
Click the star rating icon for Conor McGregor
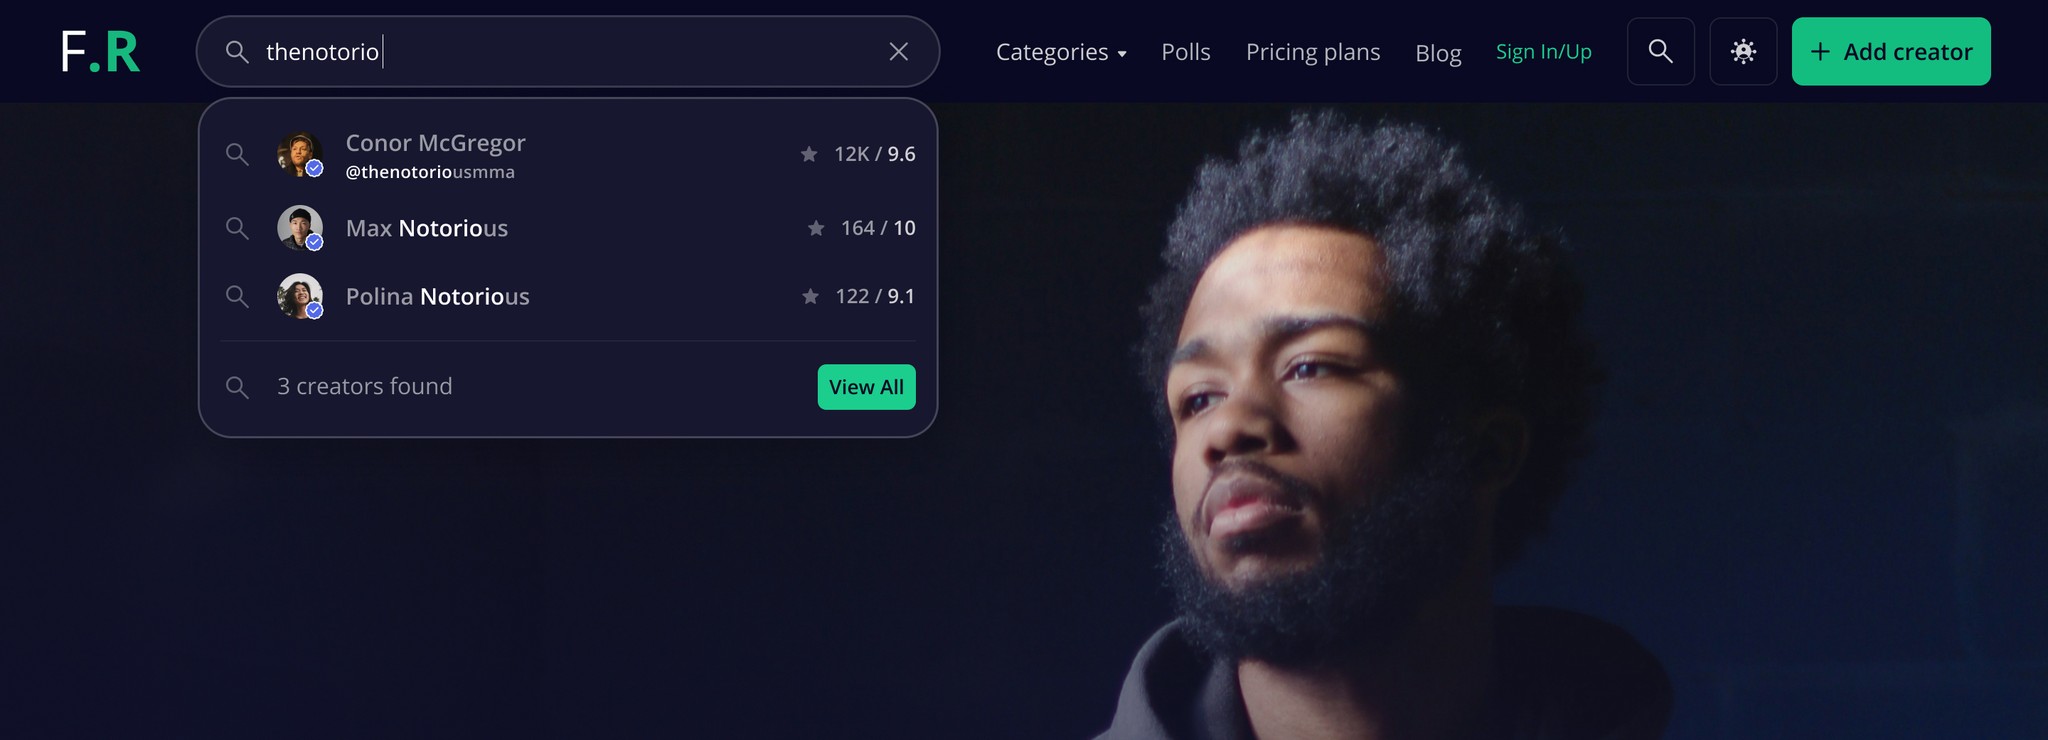tap(809, 154)
